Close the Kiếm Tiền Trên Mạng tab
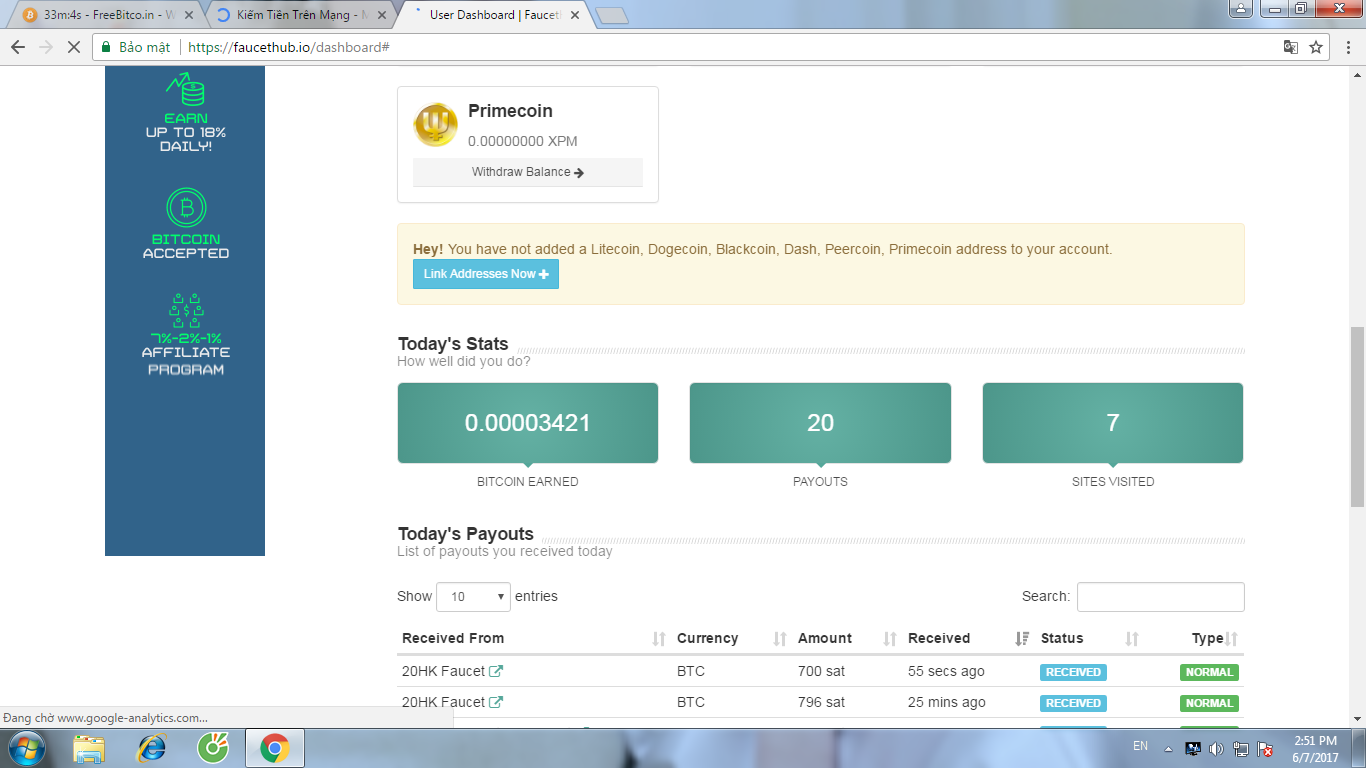1366x768 pixels. (x=381, y=15)
